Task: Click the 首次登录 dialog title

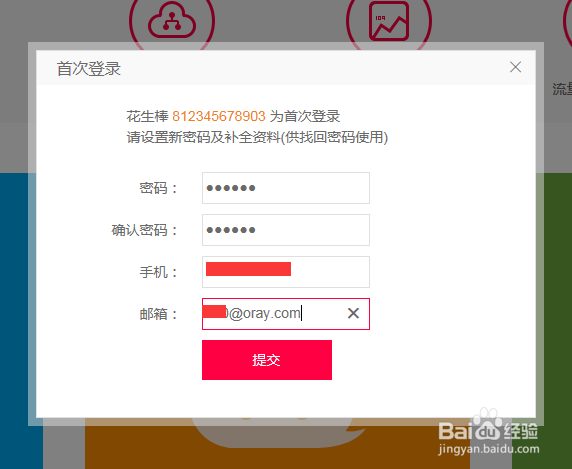Action: [x=89, y=69]
